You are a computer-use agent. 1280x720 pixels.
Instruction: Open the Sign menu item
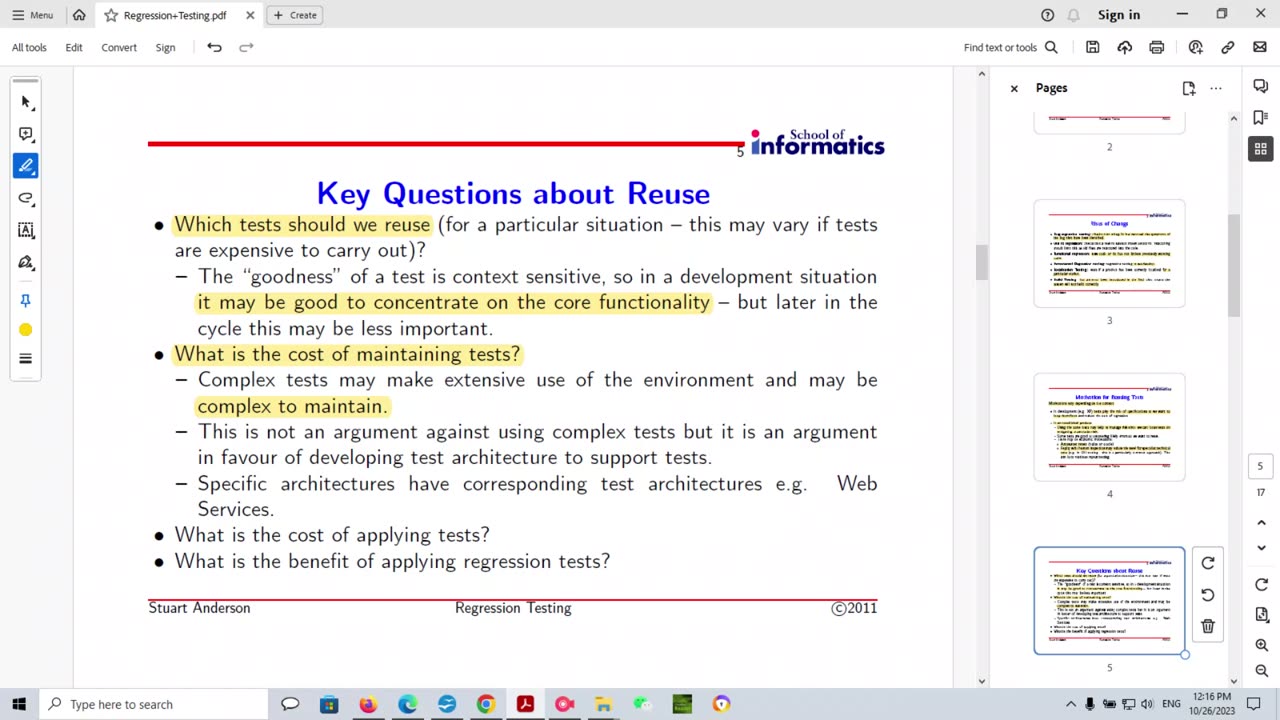pos(165,47)
